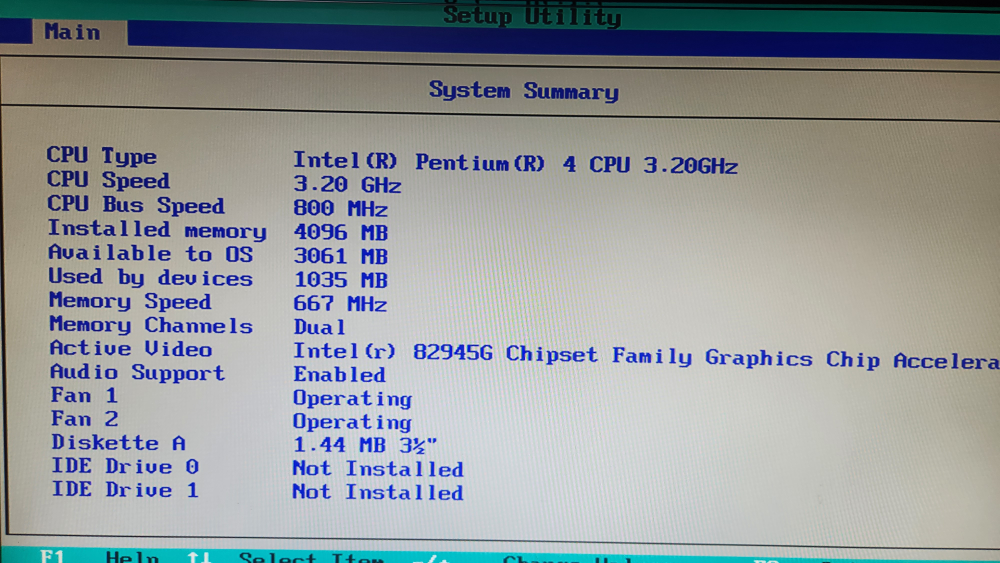Viewport: 1000px width, 563px height.
Task: Click the Setup Utility title
Action: click(x=533, y=15)
